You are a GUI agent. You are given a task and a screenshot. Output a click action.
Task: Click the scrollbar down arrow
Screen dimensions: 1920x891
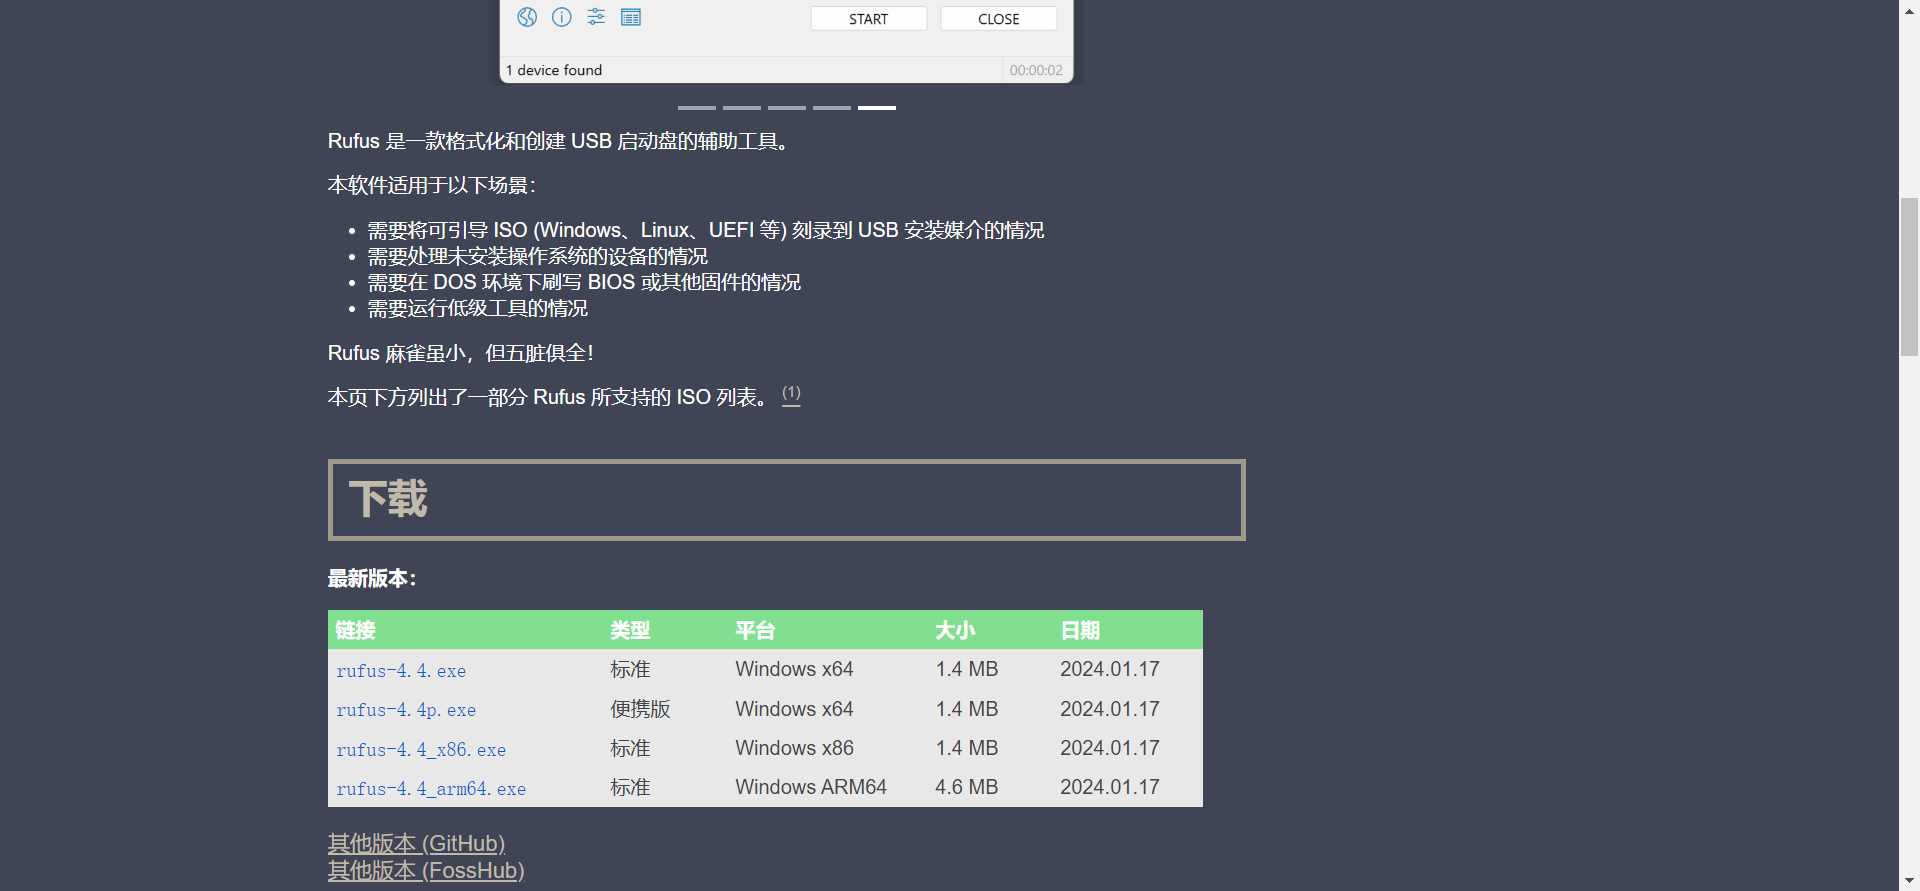point(1909,881)
